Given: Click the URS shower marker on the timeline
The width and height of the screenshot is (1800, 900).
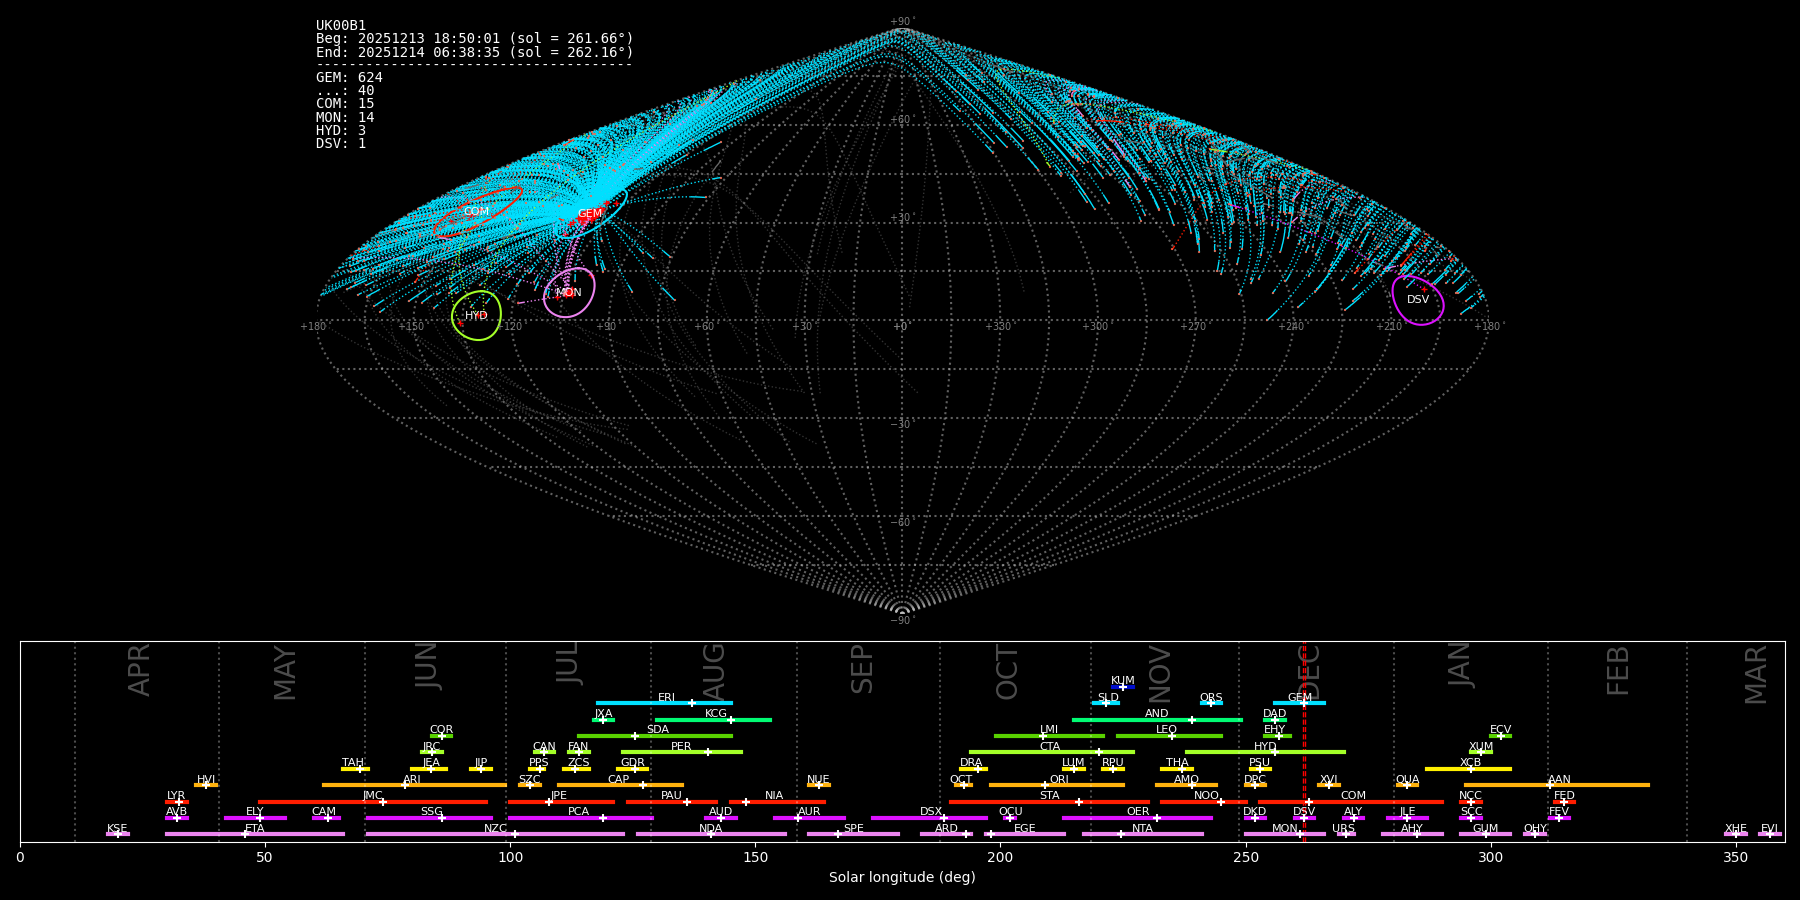Looking at the screenshot, I should 1345,834.
